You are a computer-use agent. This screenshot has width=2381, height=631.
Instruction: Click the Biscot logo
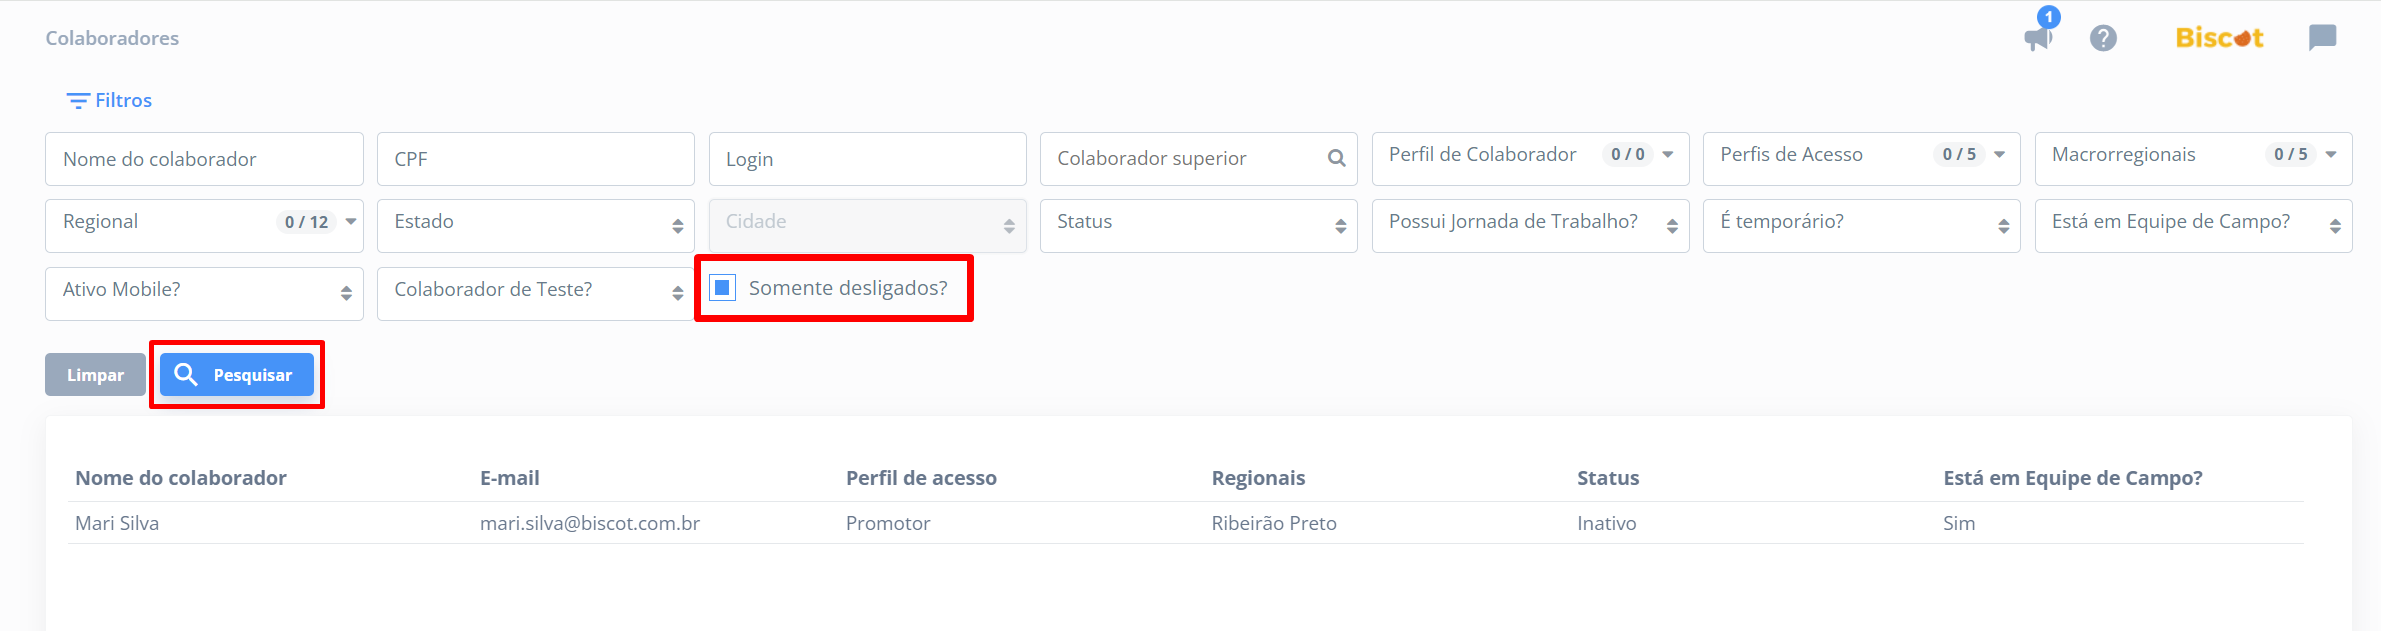2219,38
